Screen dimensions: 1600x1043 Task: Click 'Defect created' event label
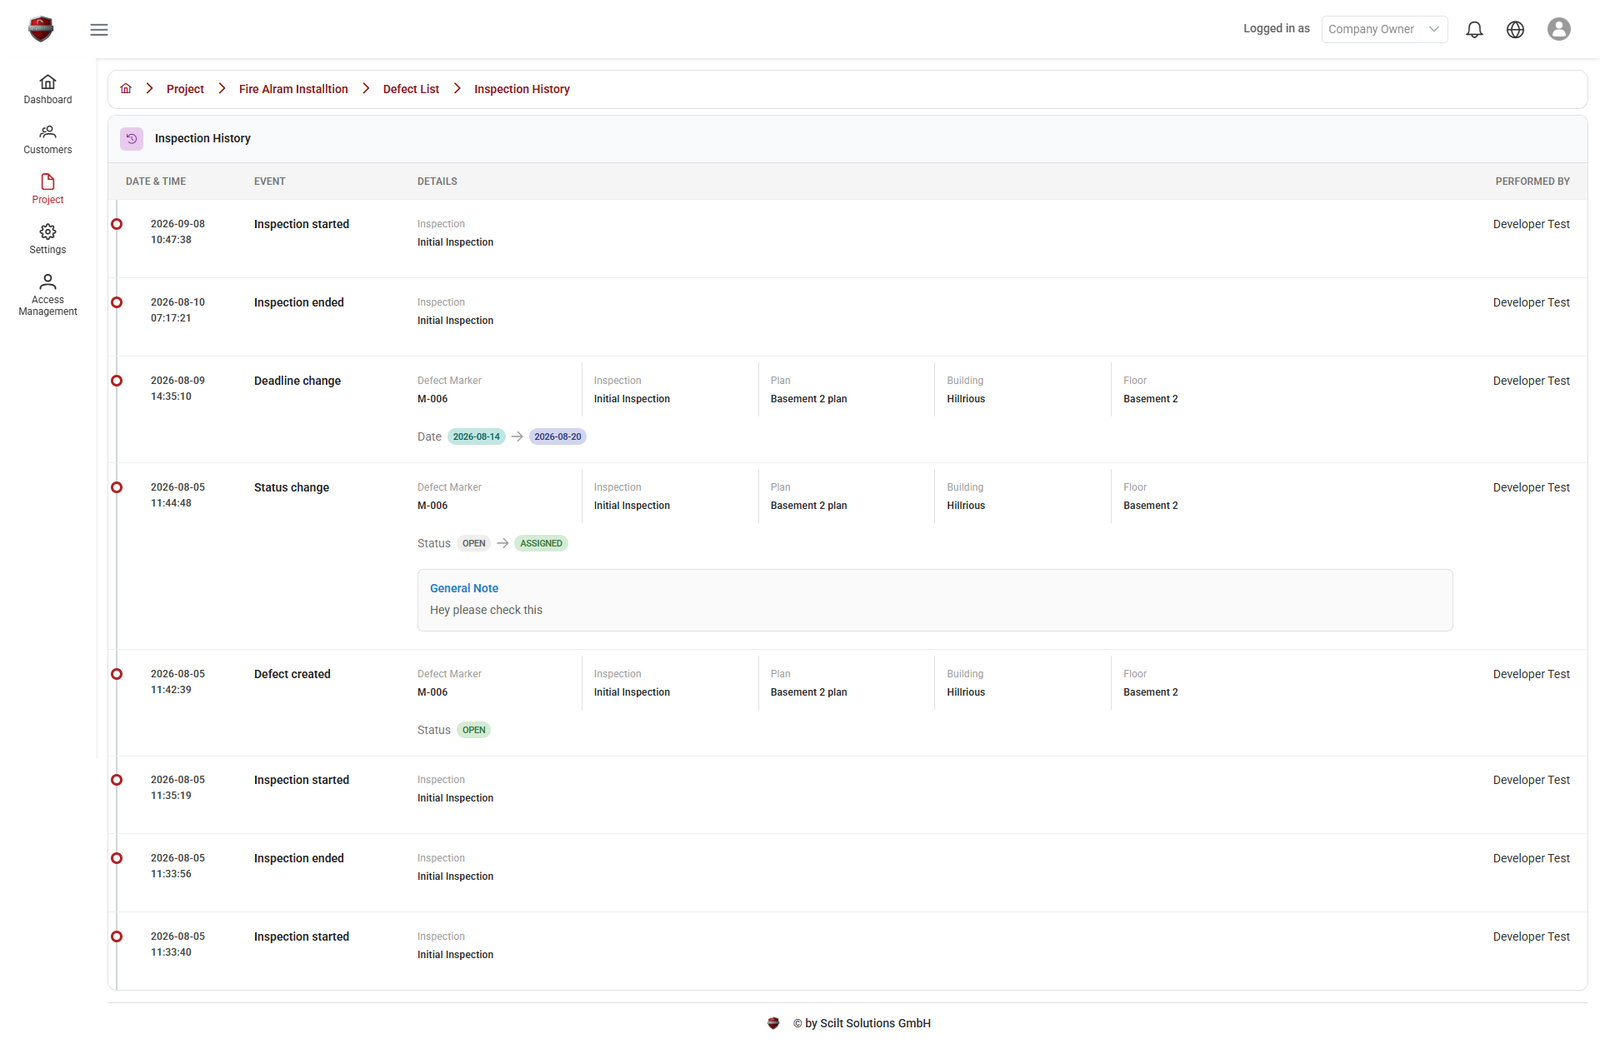[292, 674]
